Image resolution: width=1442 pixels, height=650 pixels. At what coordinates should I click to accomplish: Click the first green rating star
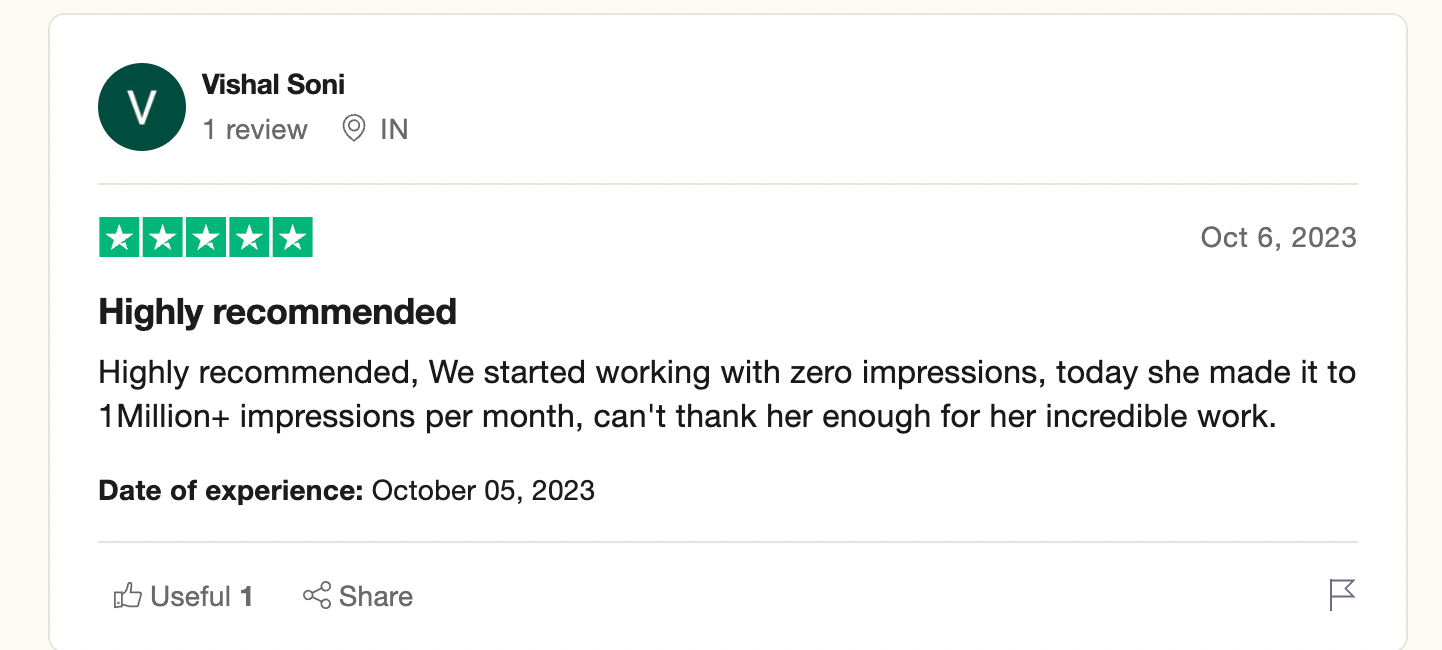(x=120, y=238)
